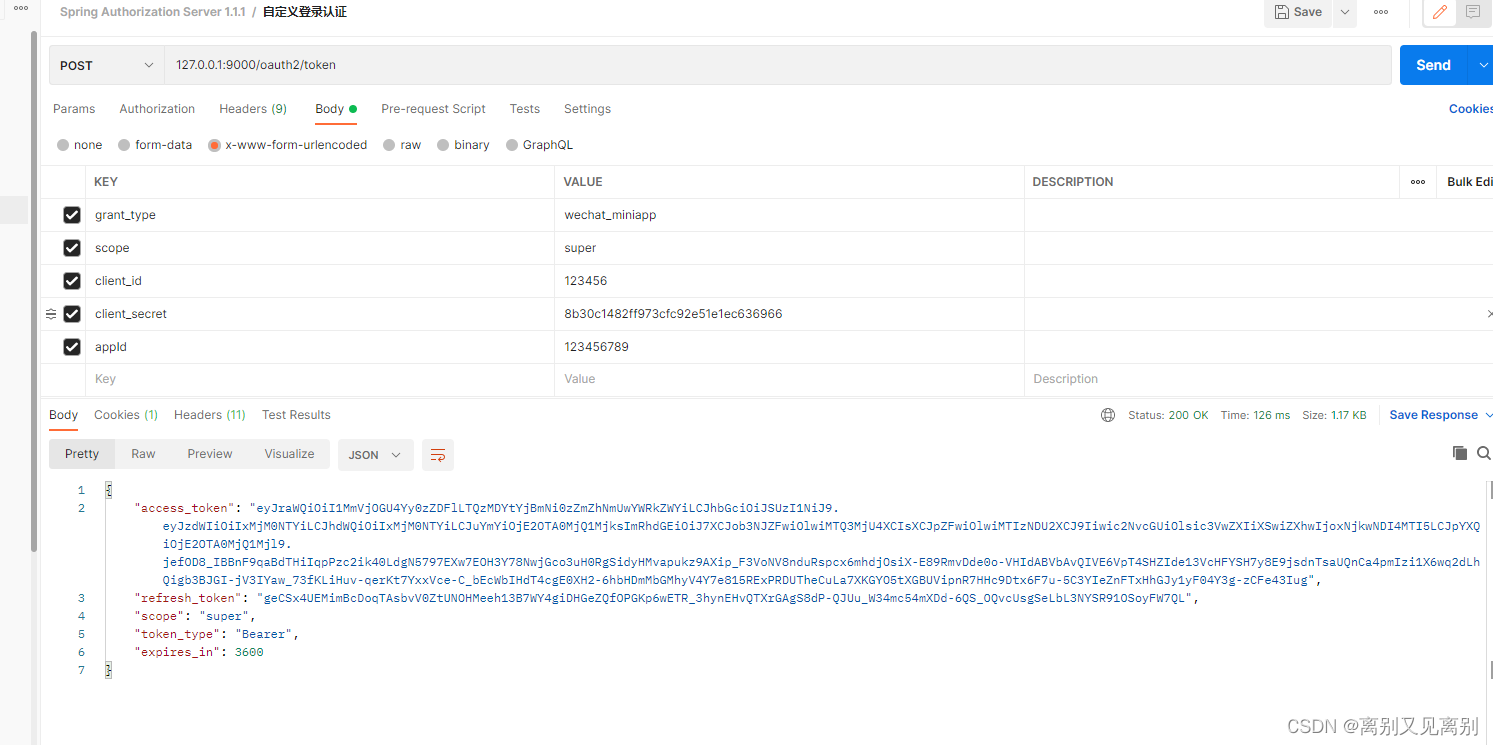
Task: Click the wechat_miniapp value cell
Action: 789,215
